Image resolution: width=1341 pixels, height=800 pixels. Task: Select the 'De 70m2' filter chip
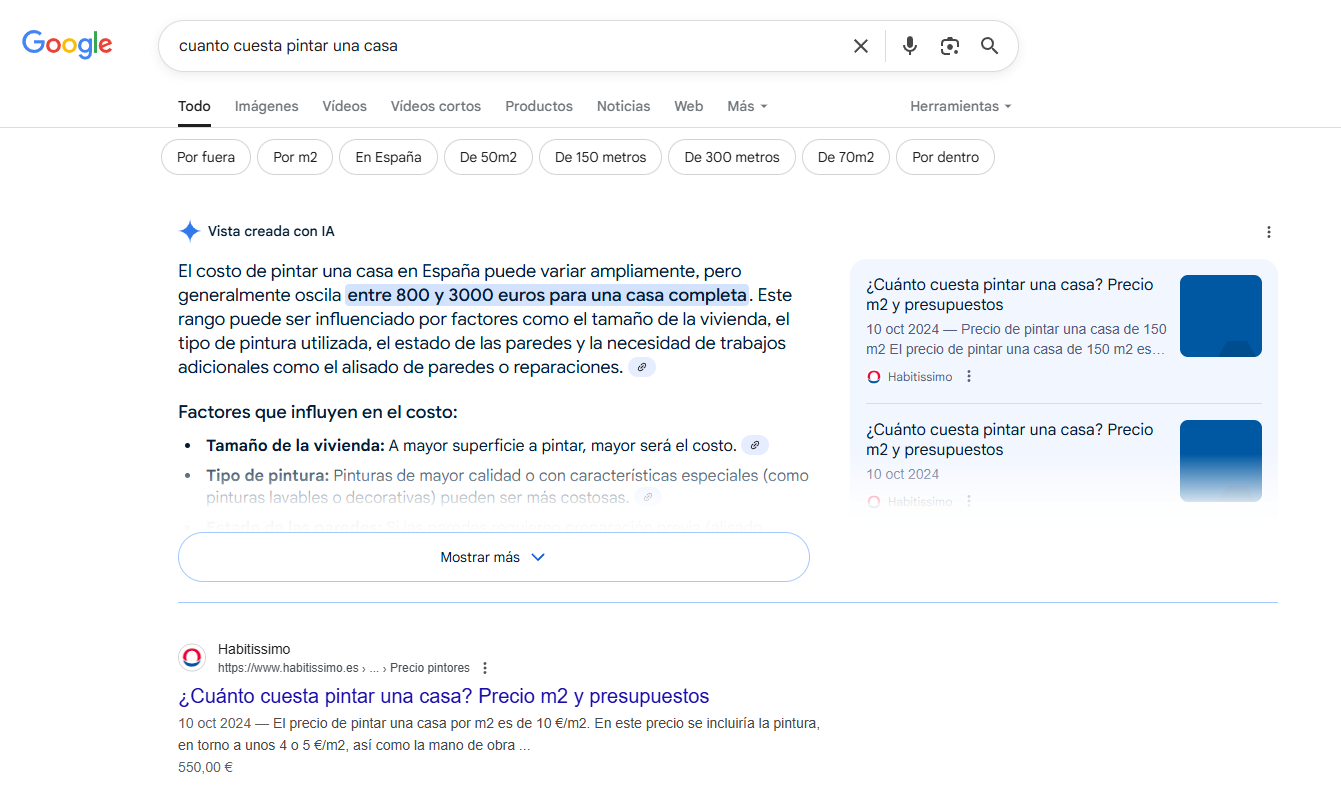coord(846,157)
